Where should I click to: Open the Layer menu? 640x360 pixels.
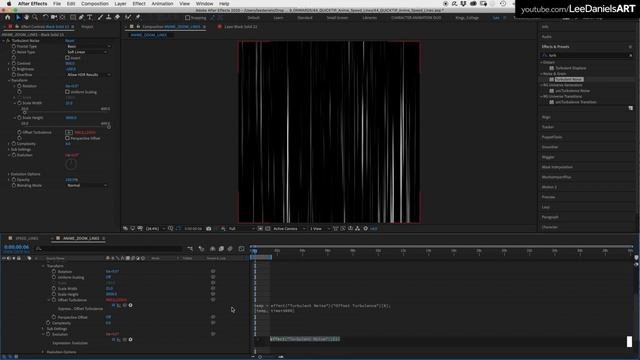(120, 4)
